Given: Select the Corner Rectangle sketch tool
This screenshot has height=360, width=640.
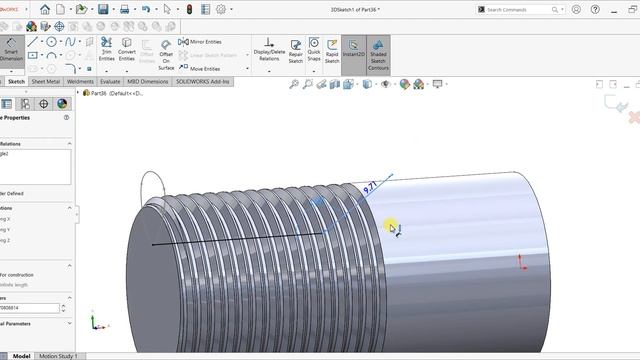Looking at the screenshot, I should coord(33,55).
